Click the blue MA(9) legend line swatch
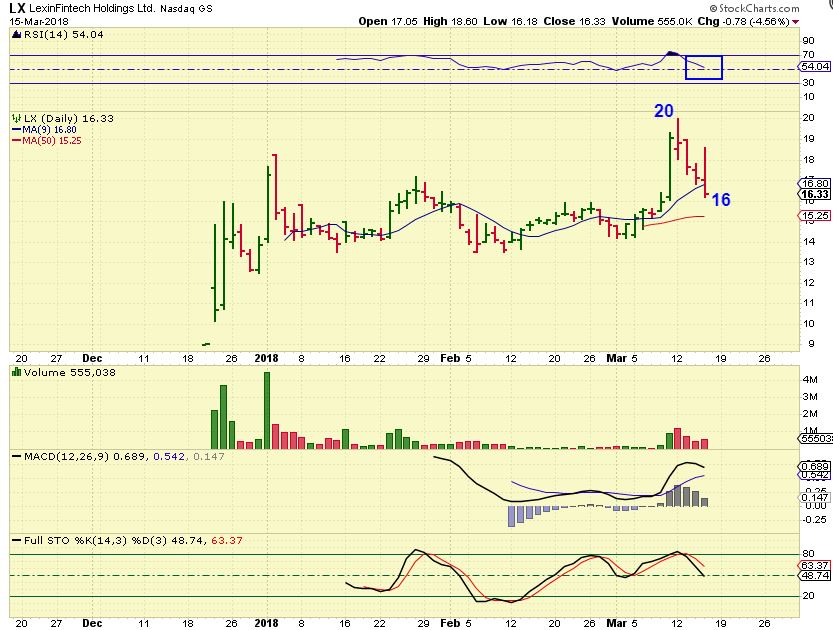833x630 pixels. click(16, 130)
